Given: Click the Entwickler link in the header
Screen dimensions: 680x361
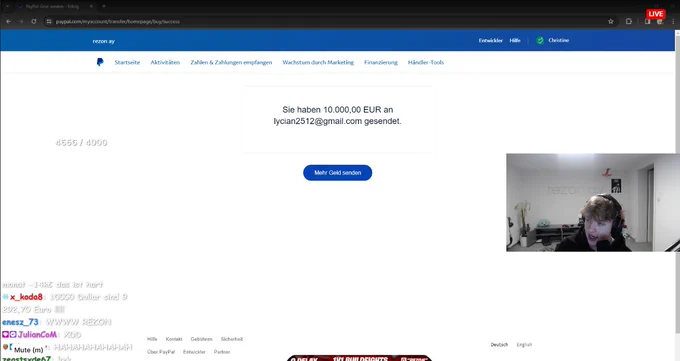Looking at the screenshot, I should click(x=490, y=40).
